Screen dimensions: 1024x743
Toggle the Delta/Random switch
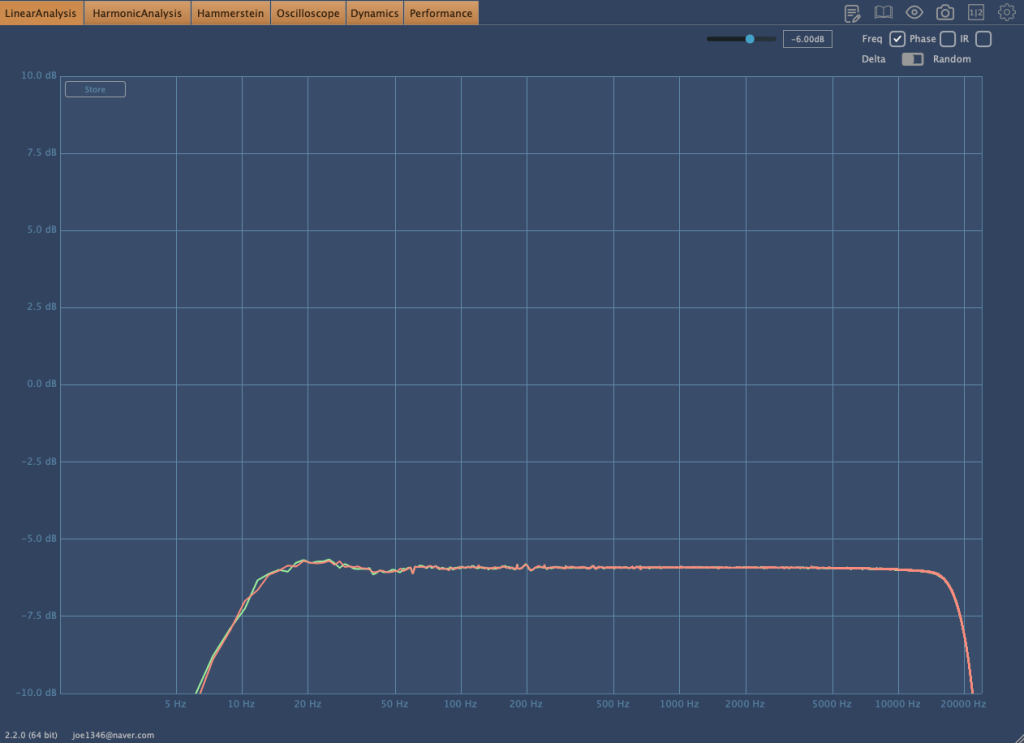912,59
